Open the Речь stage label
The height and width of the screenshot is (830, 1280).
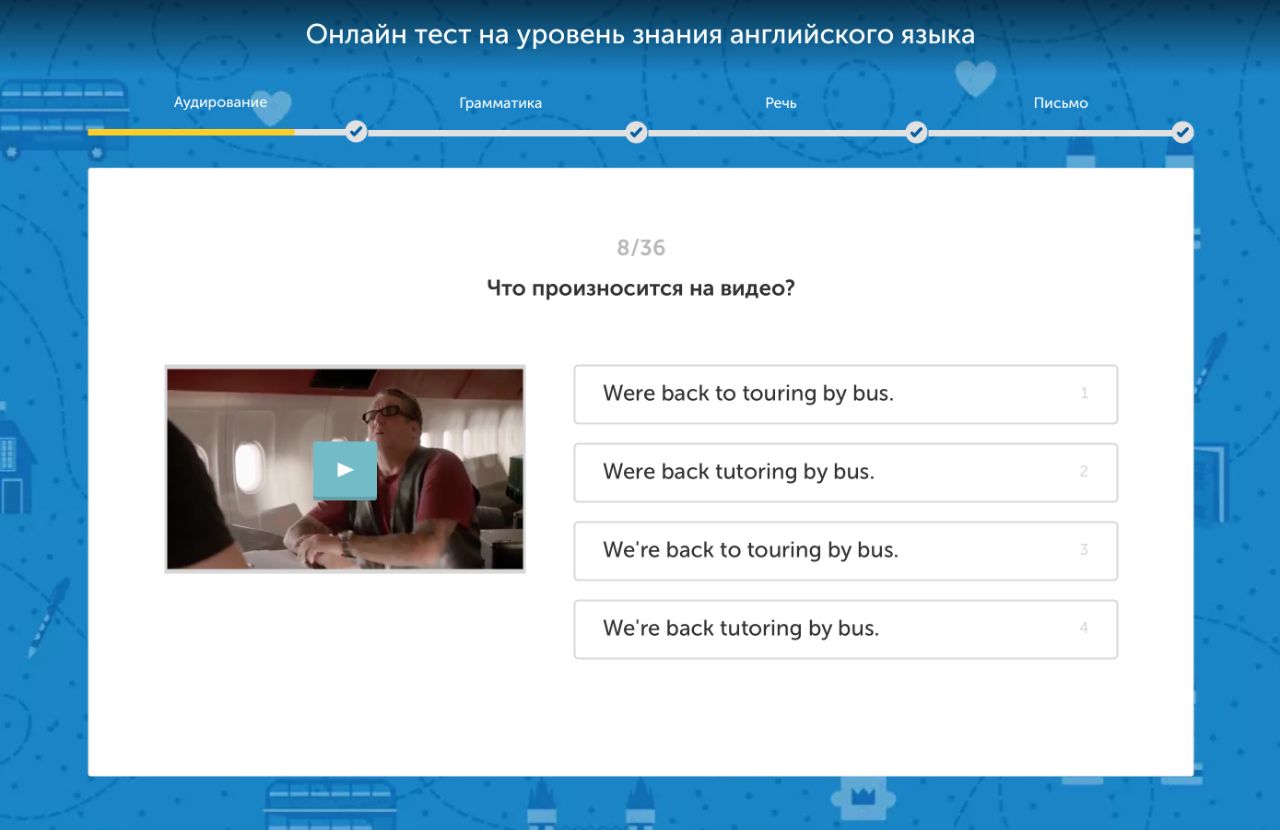tap(781, 103)
